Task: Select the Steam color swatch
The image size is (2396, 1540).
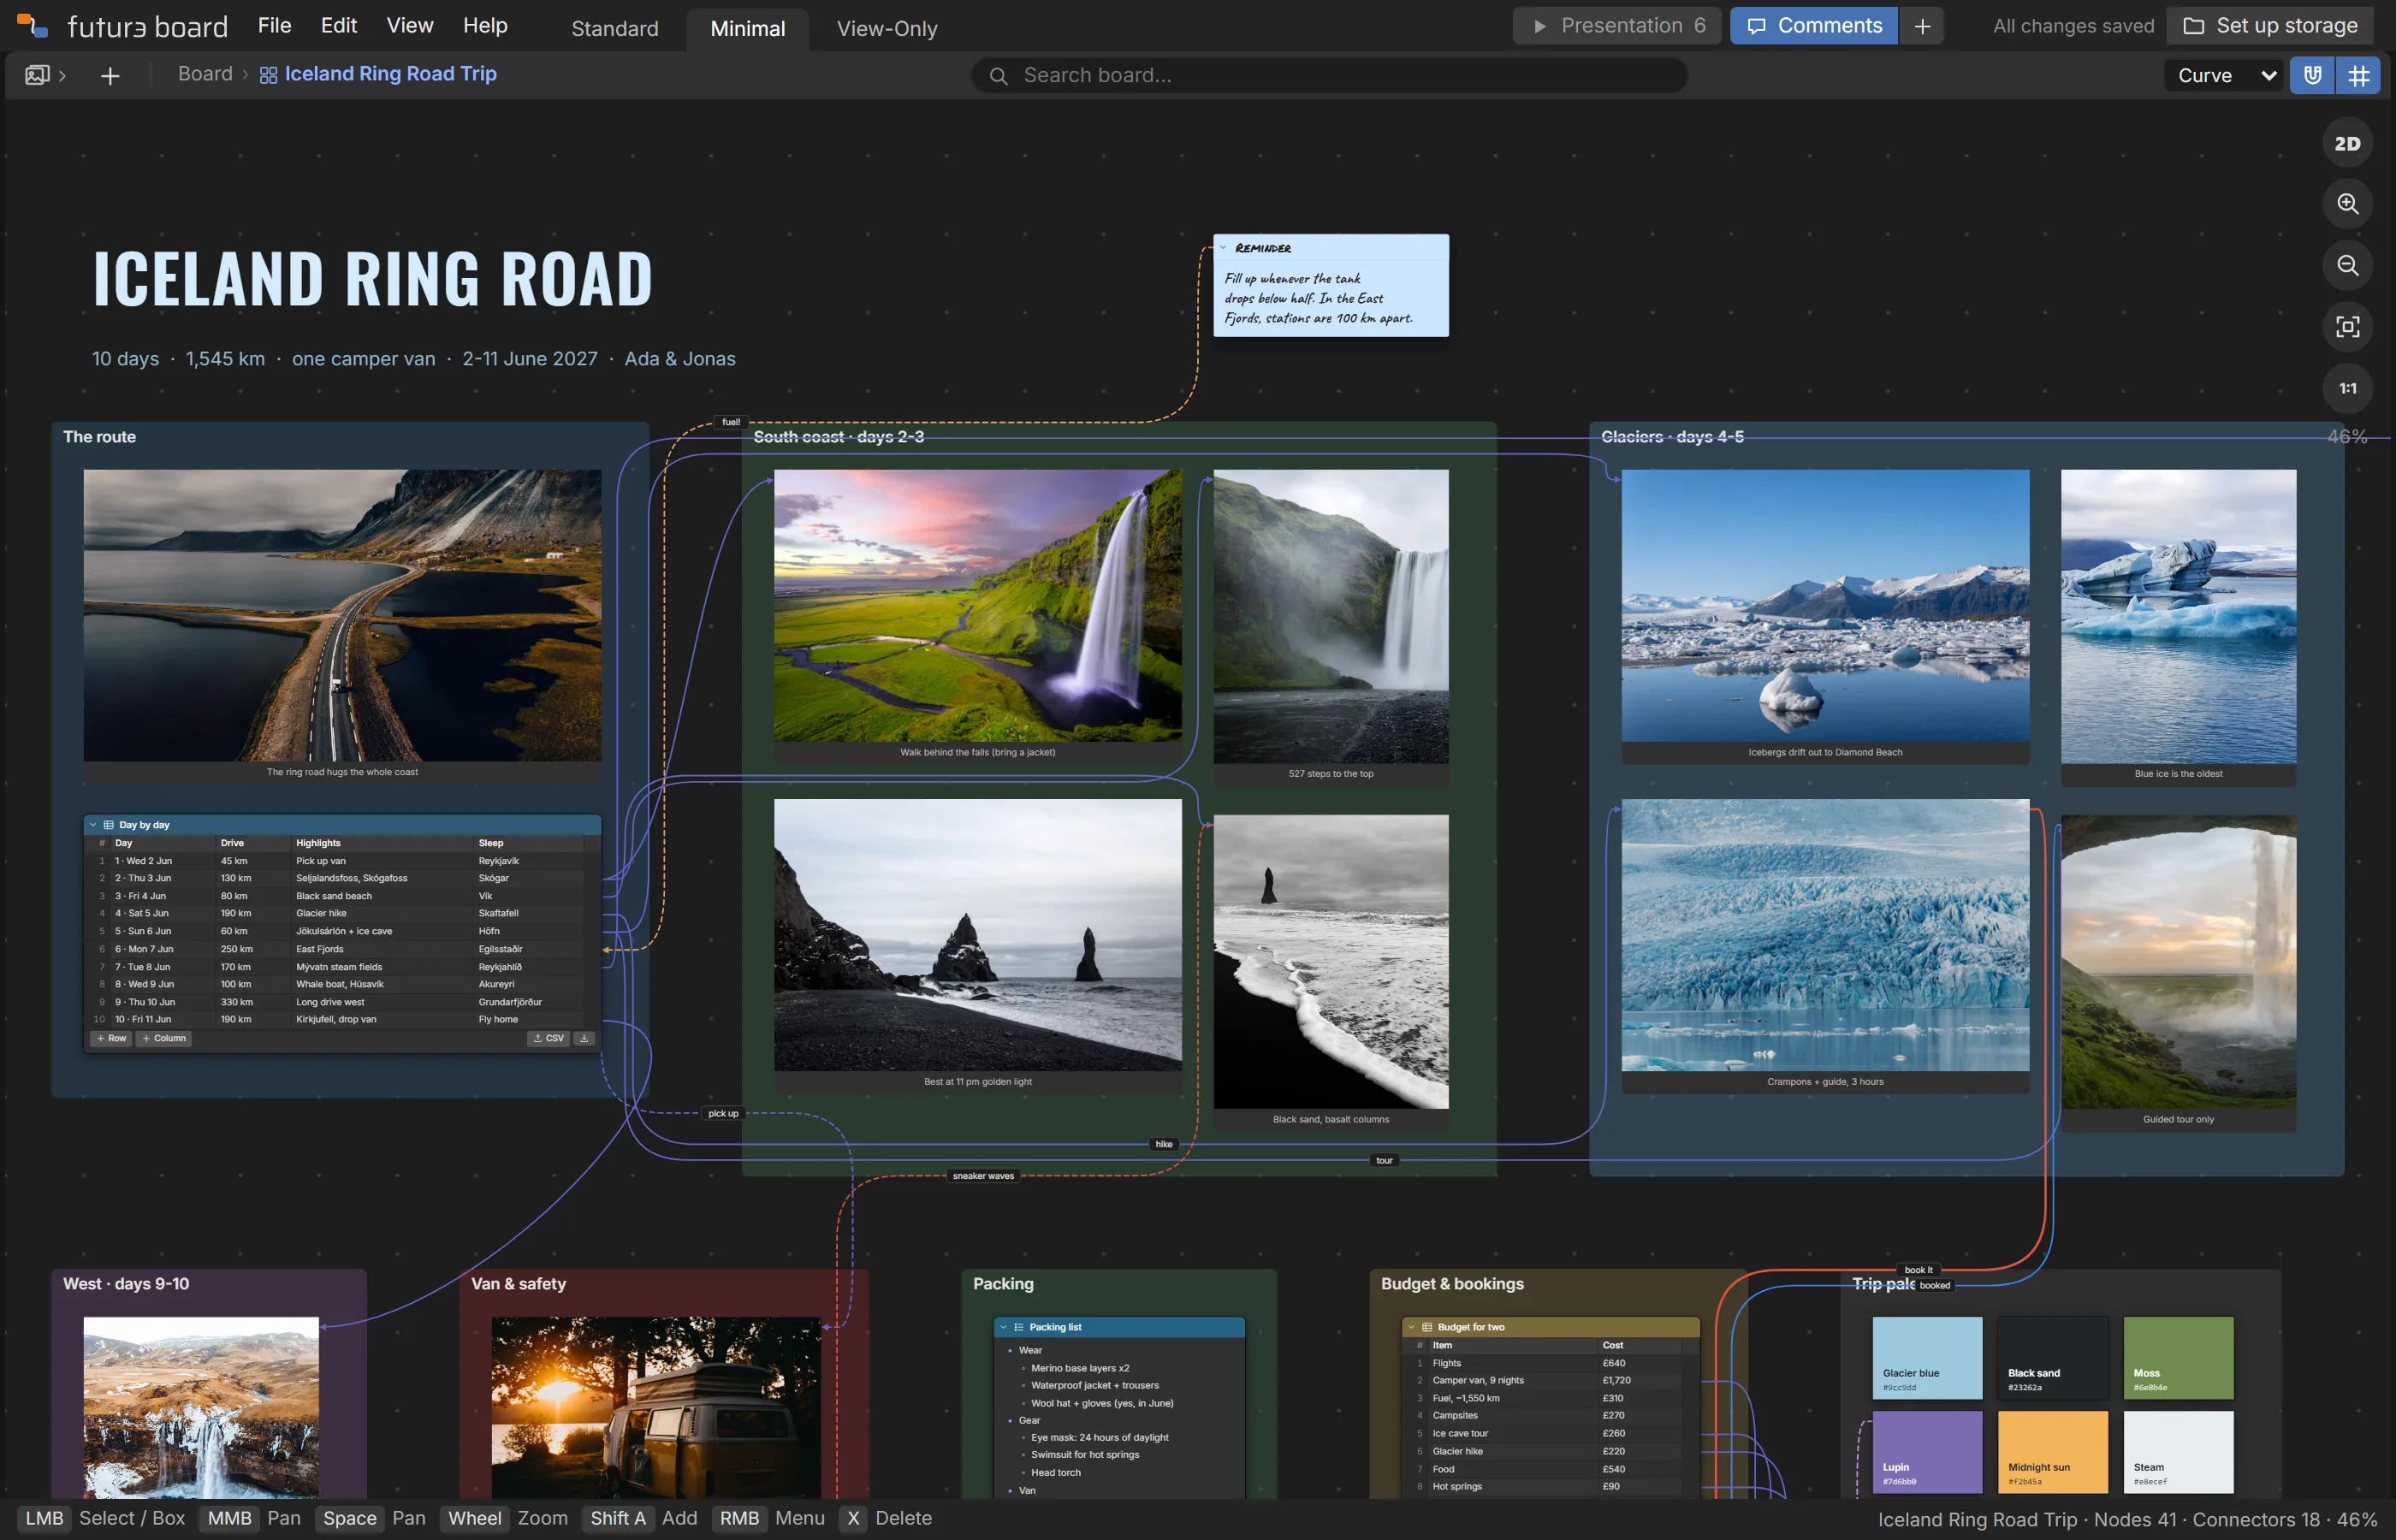Action: tap(2178, 1452)
